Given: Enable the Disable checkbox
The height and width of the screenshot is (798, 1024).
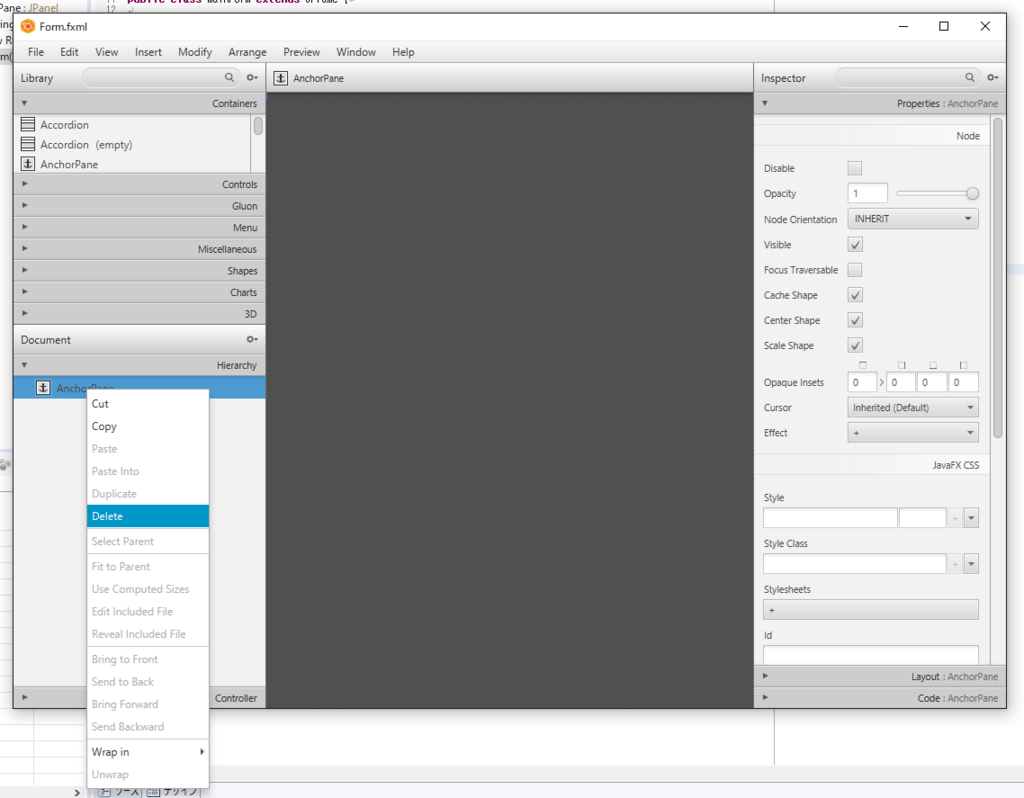Looking at the screenshot, I should 854,168.
